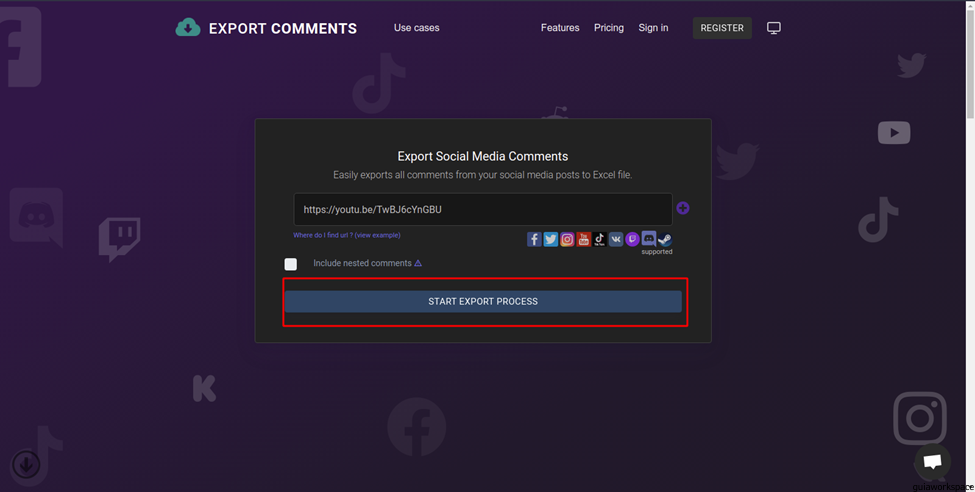Click the Facebook supported platform icon
Screen dimensions: 975x492
click(534, 239)
